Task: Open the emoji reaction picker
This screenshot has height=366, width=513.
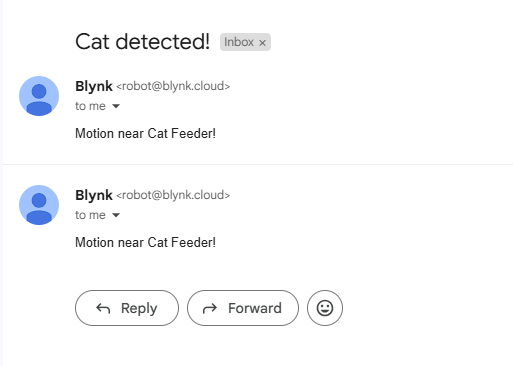Action: click(325, 308)
